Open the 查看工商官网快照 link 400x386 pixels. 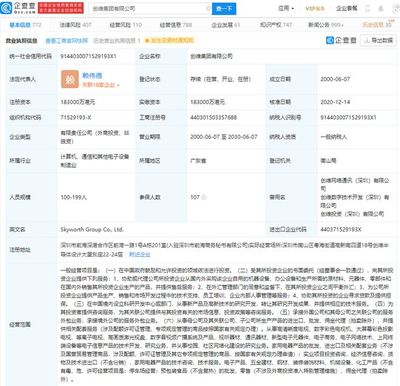67,40
